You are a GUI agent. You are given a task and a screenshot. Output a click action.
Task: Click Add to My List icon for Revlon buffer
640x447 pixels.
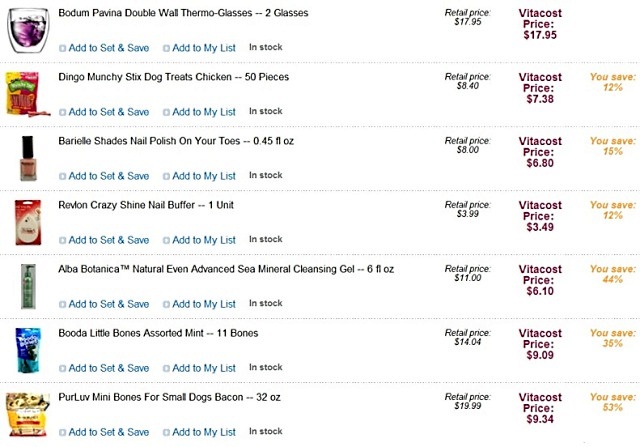(x=166, y=240)
